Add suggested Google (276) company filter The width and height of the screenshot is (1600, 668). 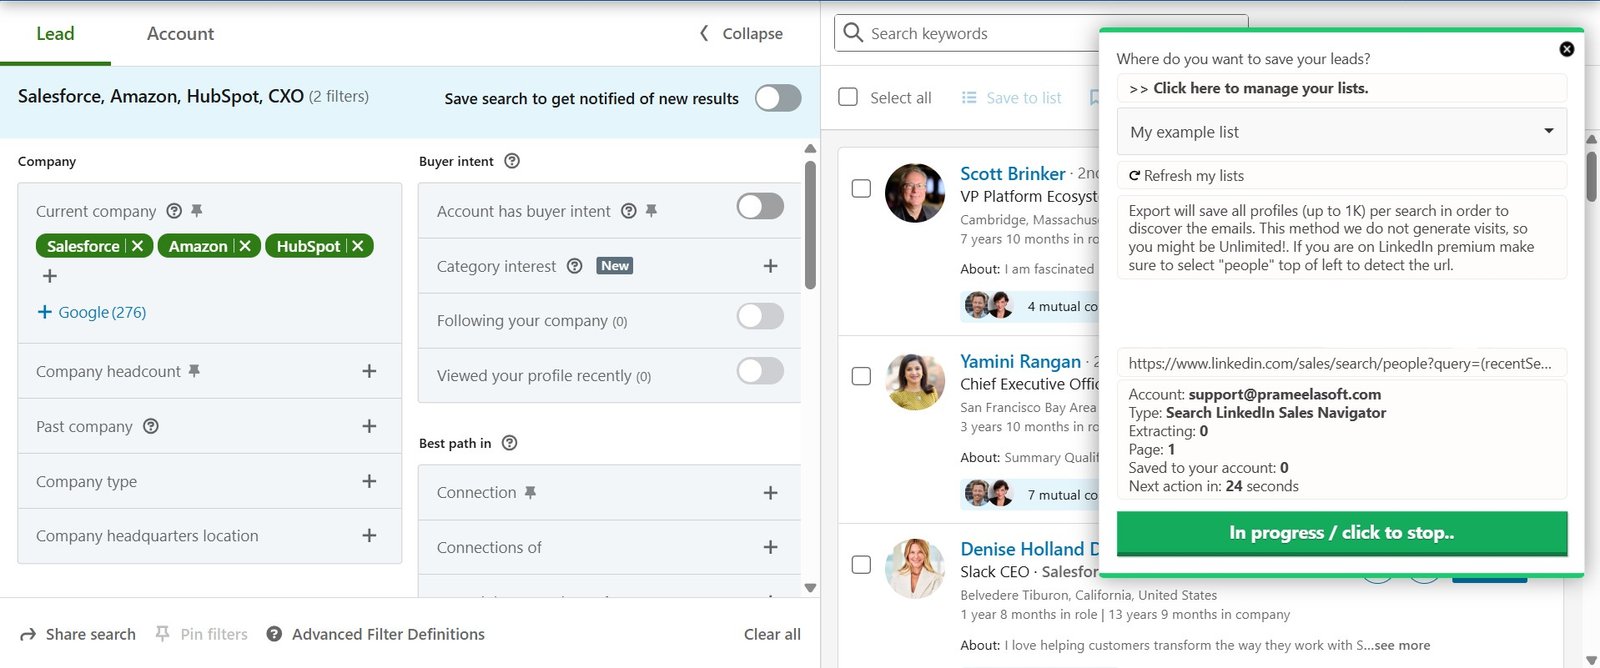coord(91,312)
